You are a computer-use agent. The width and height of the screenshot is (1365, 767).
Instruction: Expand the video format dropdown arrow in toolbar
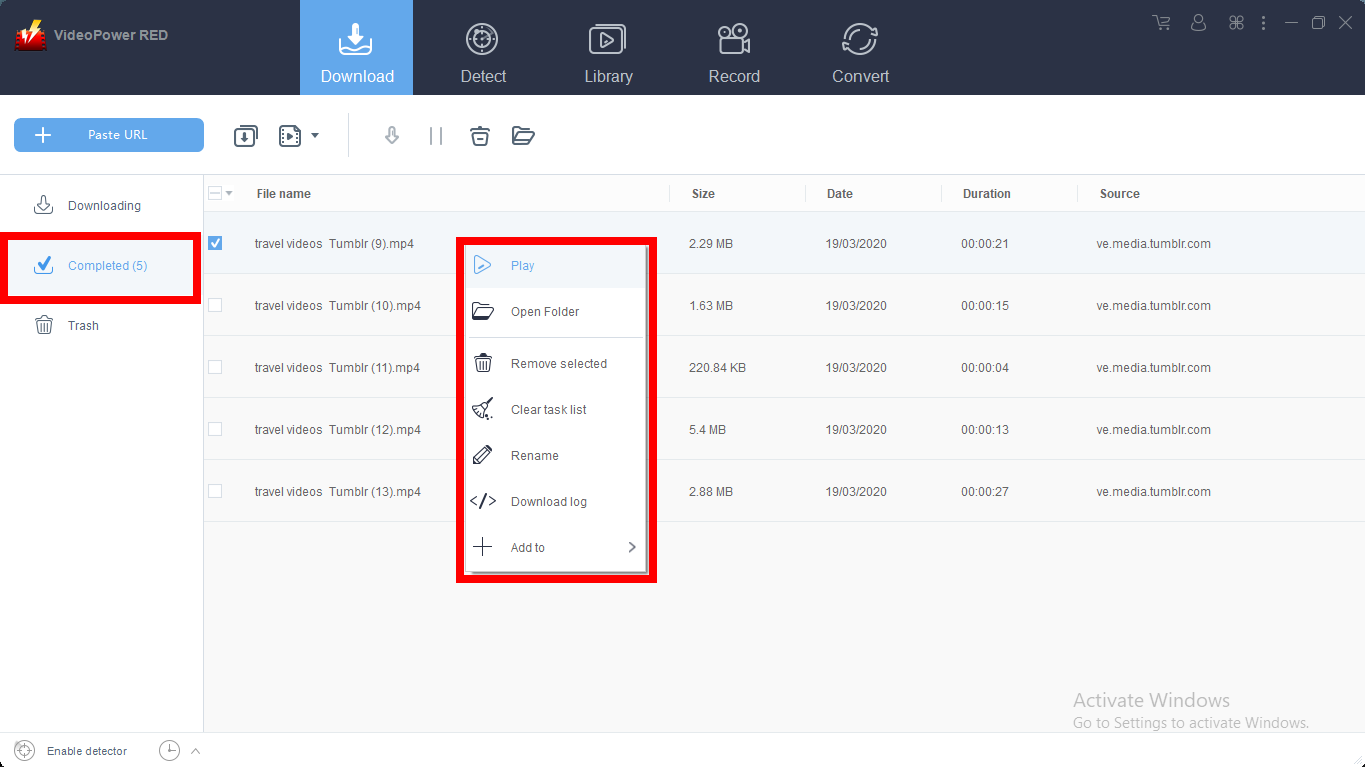coord(315,136)
